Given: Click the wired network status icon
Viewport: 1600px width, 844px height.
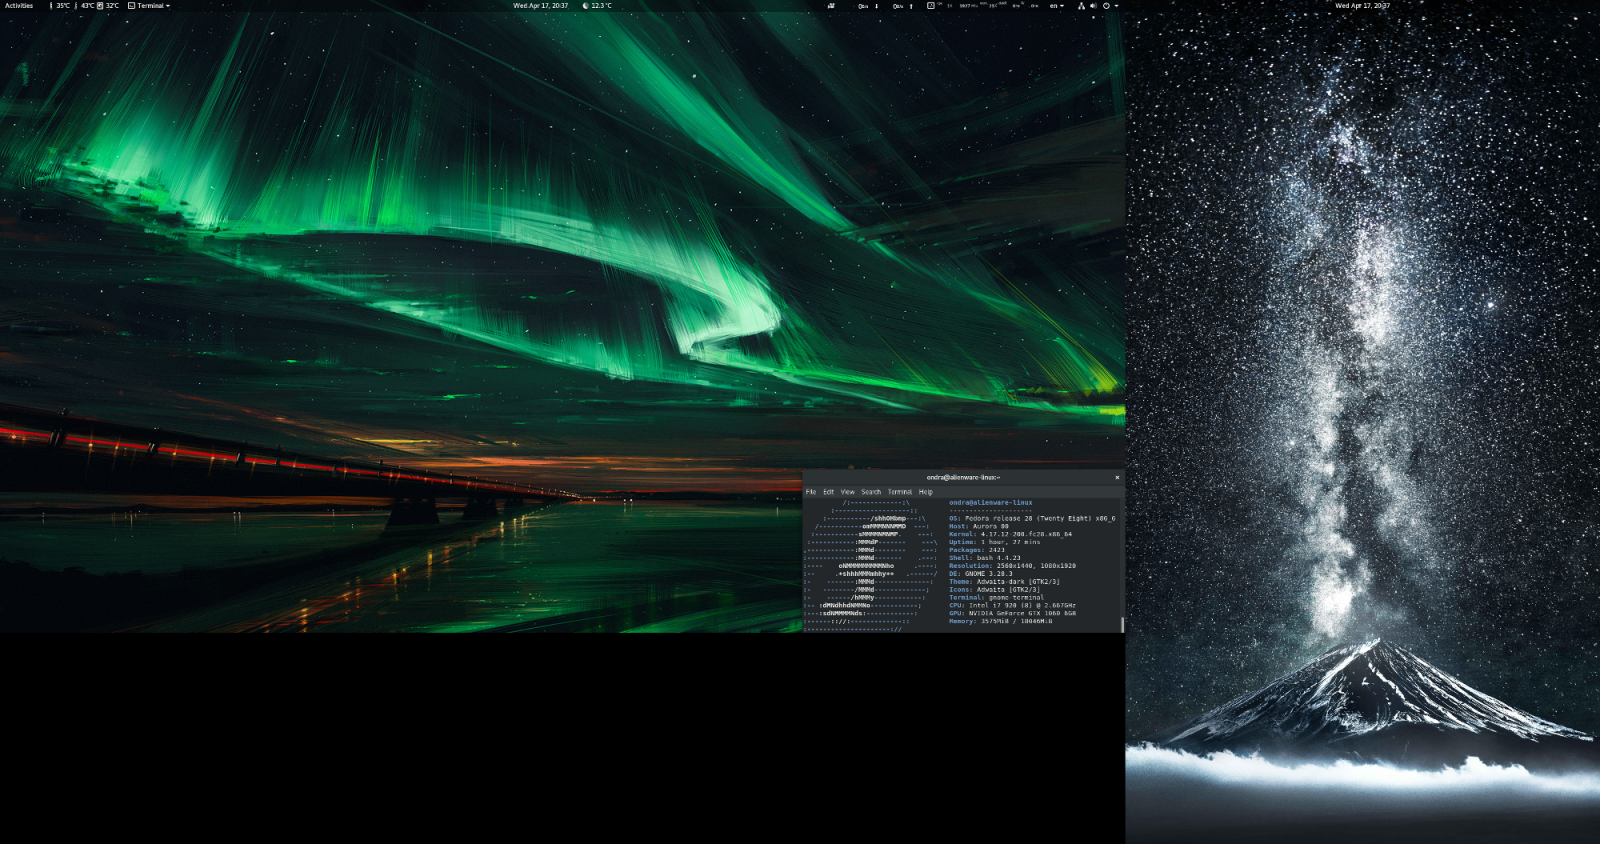Looking at the screenshot, I should tap(1081, 6).
